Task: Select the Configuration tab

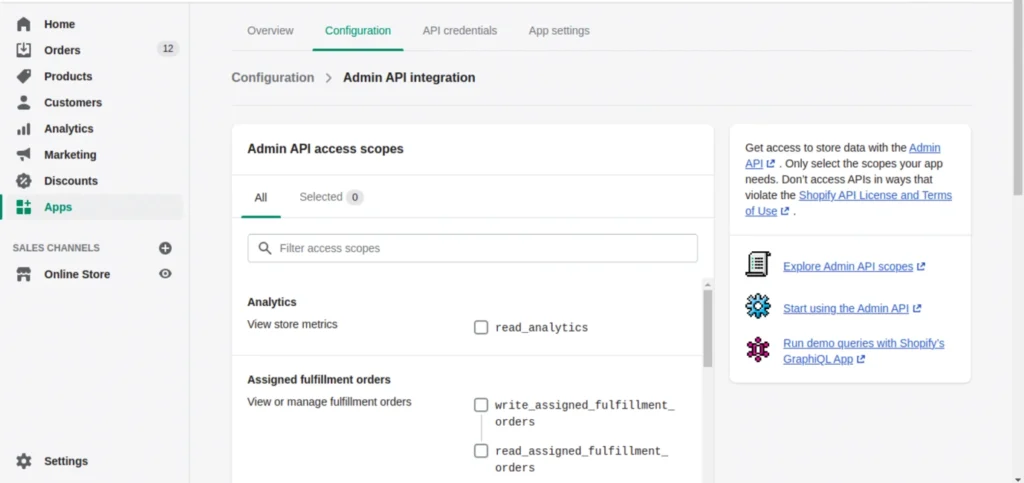Action: (358, 31)
